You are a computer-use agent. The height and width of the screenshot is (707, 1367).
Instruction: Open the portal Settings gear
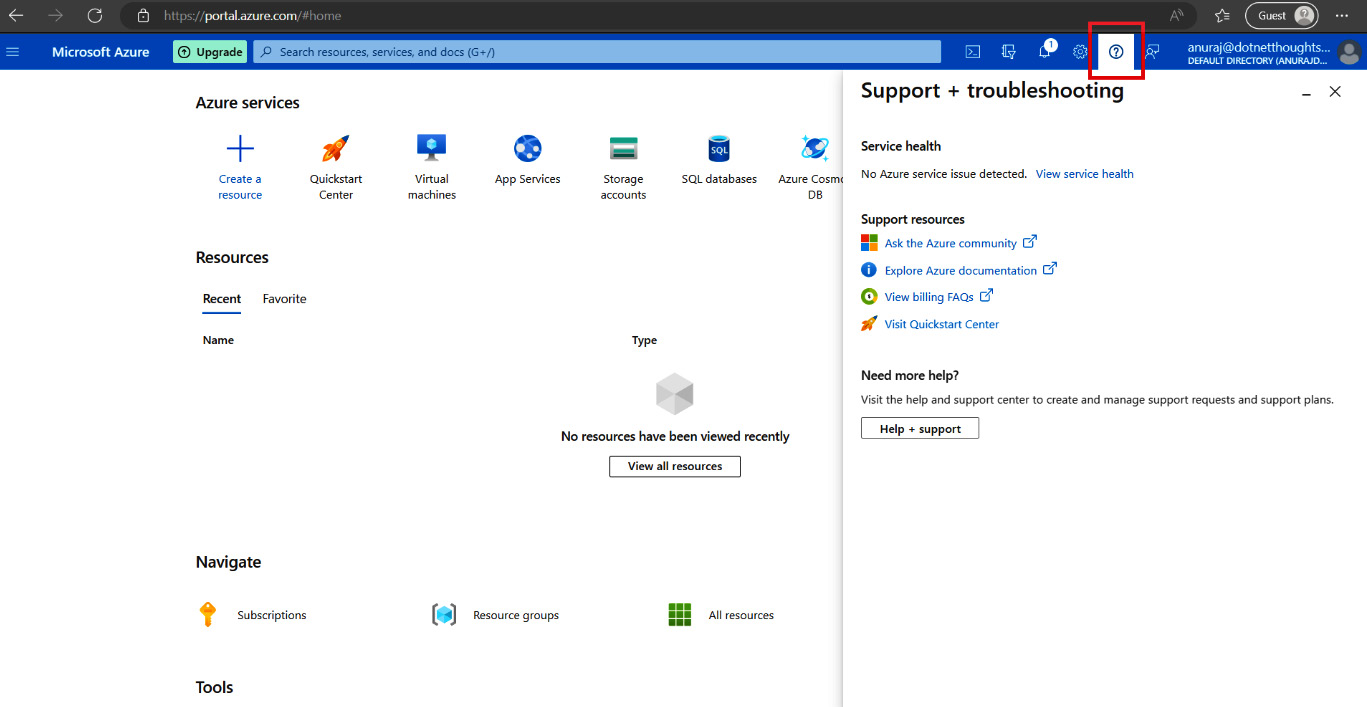tap(1080, 52)
